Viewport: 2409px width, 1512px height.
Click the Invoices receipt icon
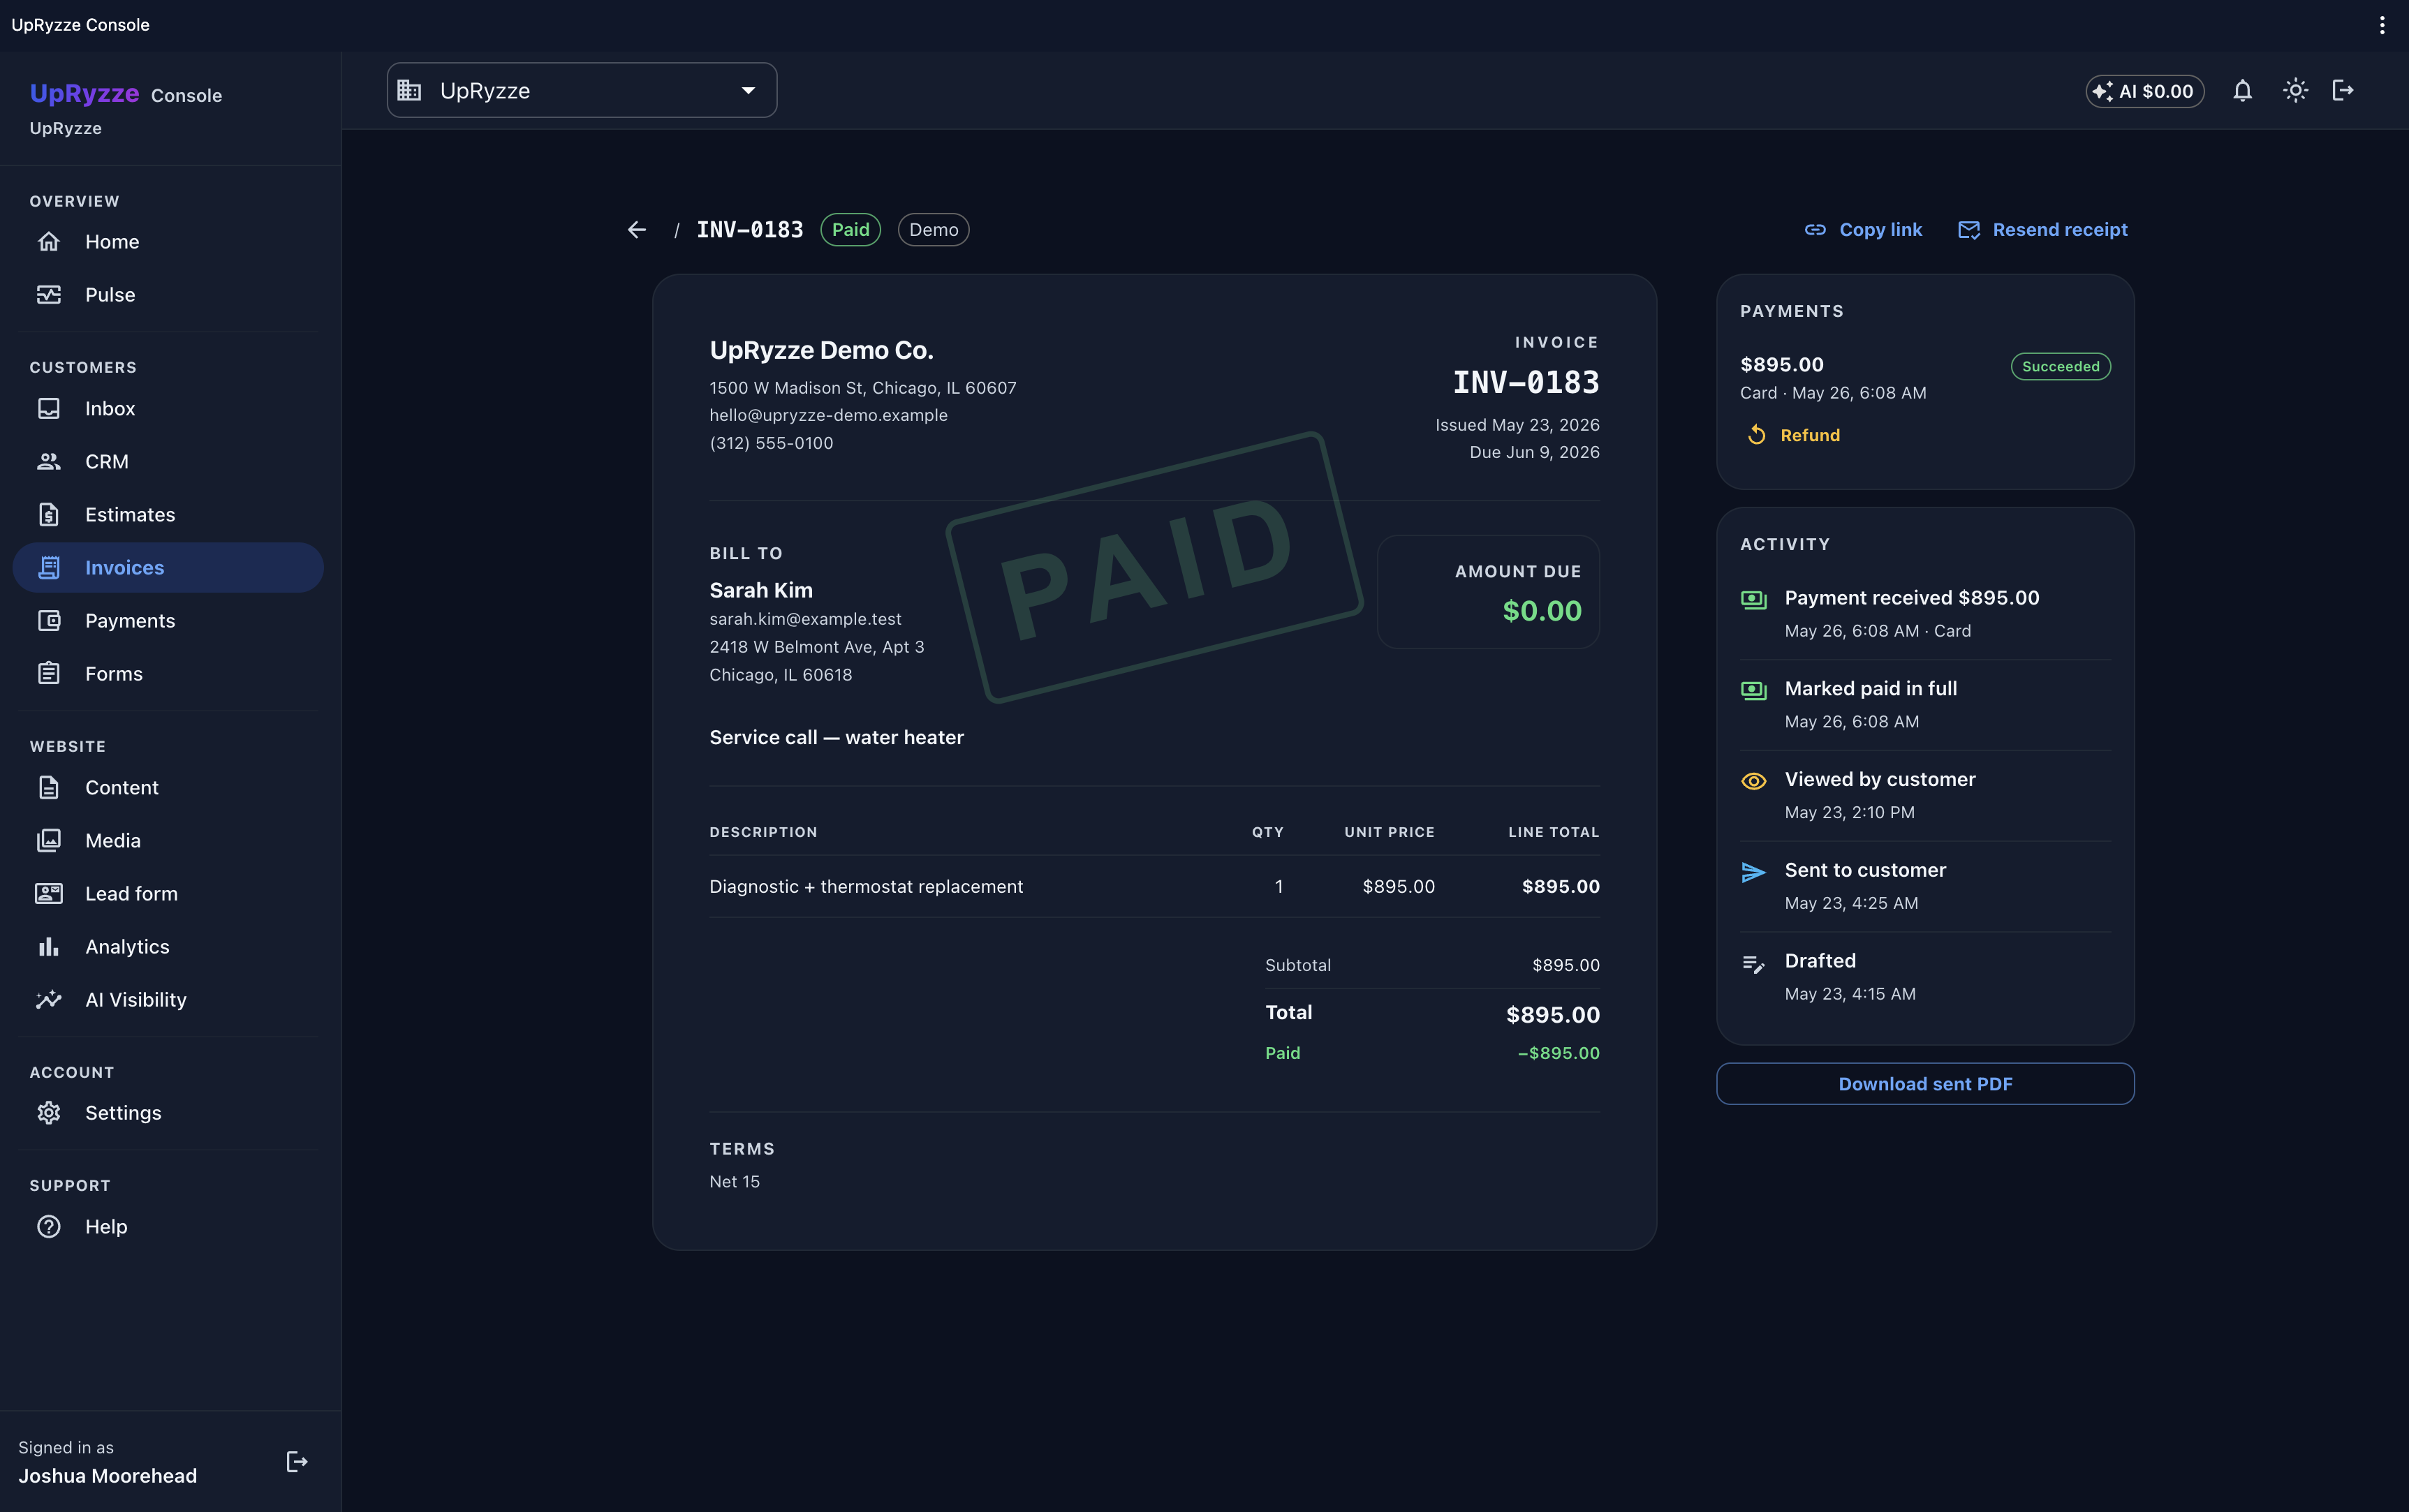[49, 567]
